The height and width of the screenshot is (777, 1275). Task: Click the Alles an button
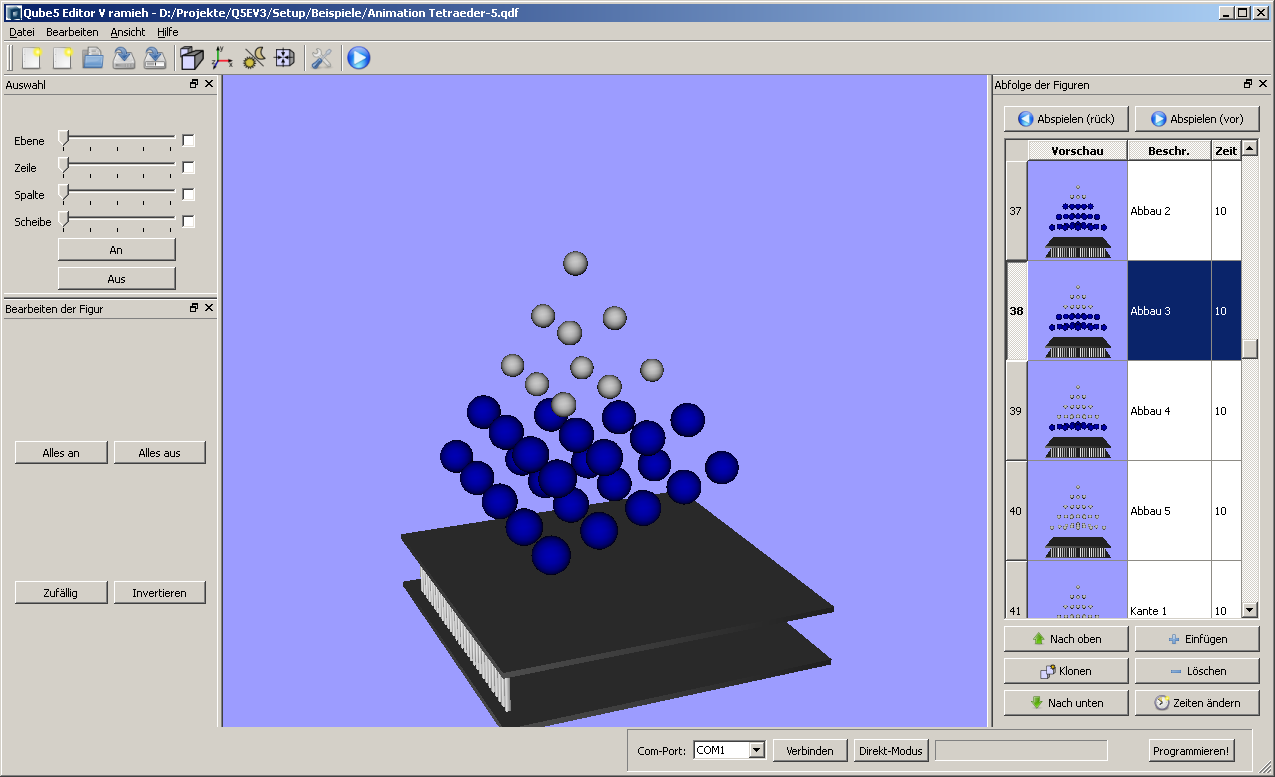[x=61, y=453]
